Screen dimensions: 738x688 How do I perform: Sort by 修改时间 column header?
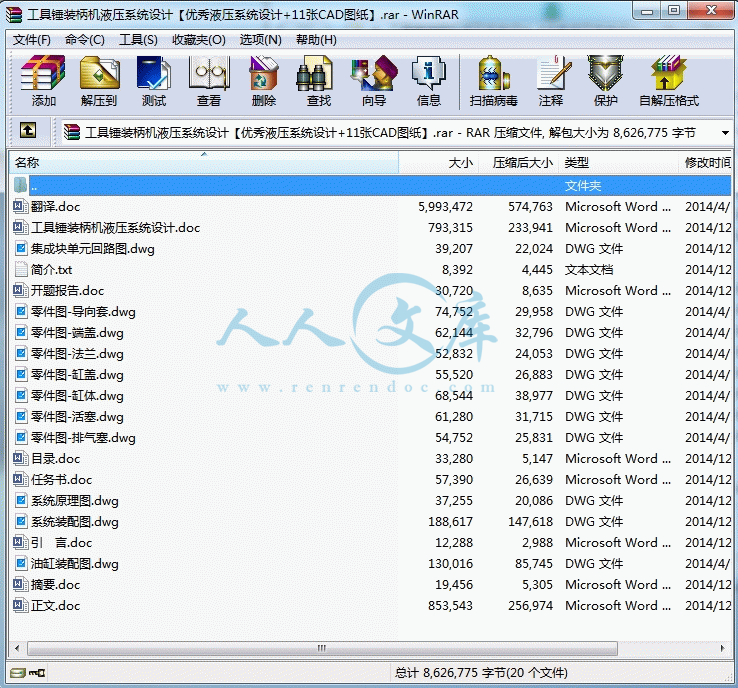(705, 163)
